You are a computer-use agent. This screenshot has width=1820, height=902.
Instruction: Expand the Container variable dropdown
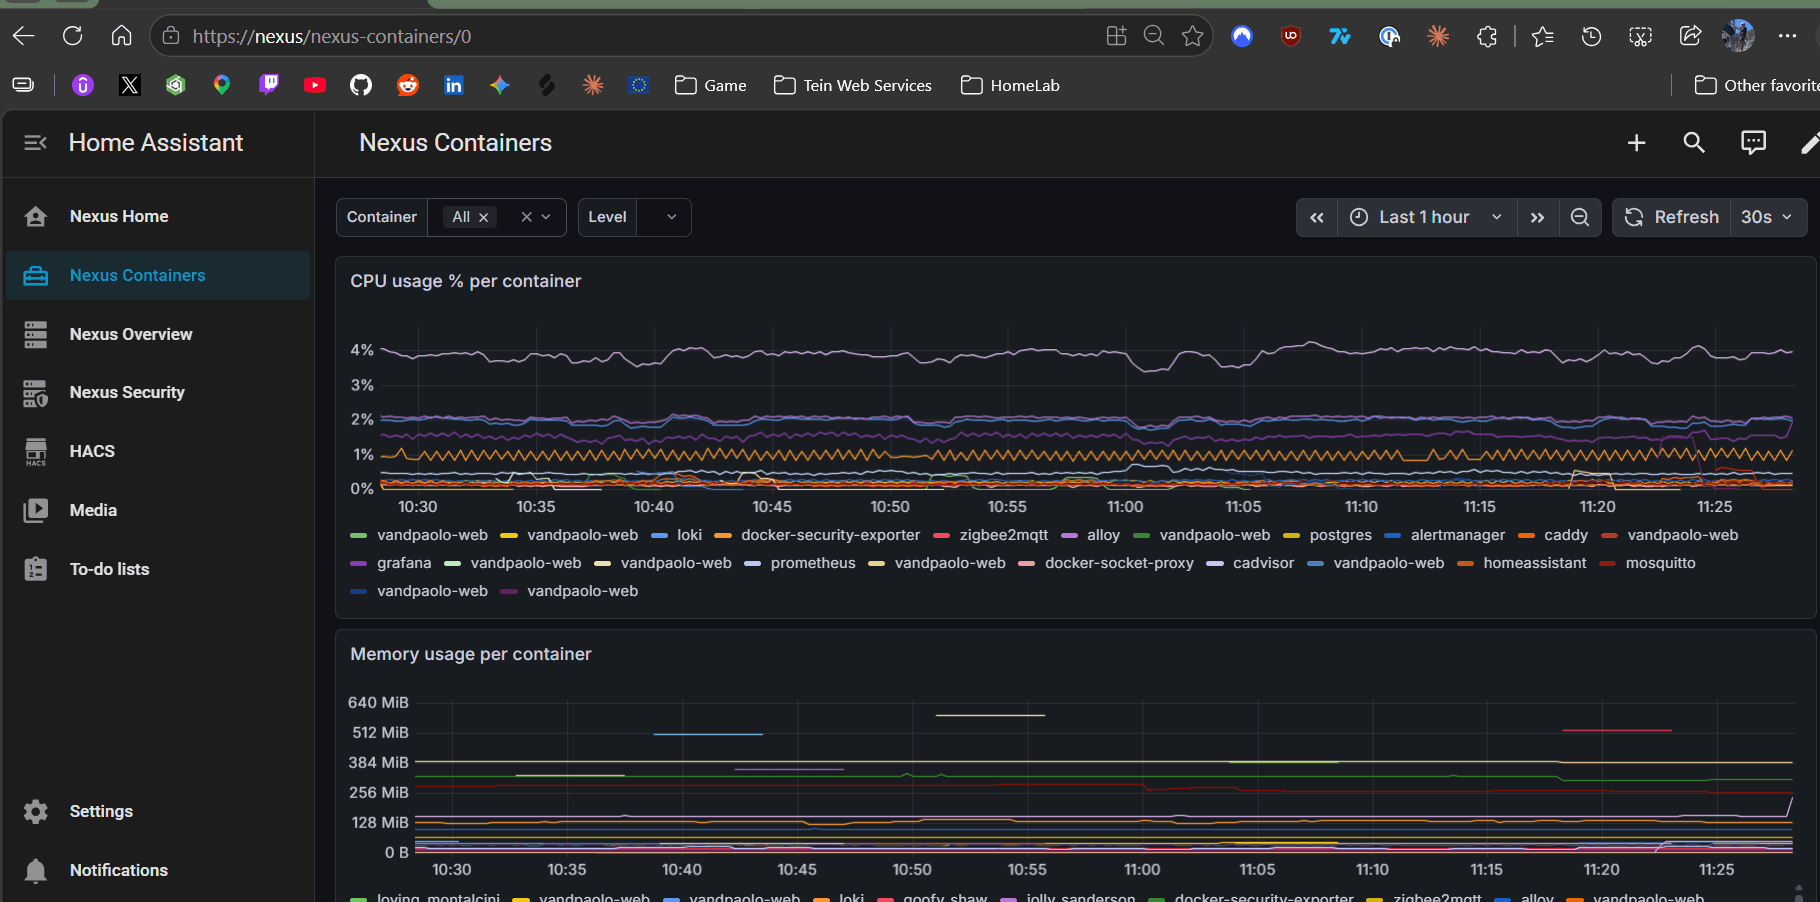pyautogui.click(x=546, y=217)
